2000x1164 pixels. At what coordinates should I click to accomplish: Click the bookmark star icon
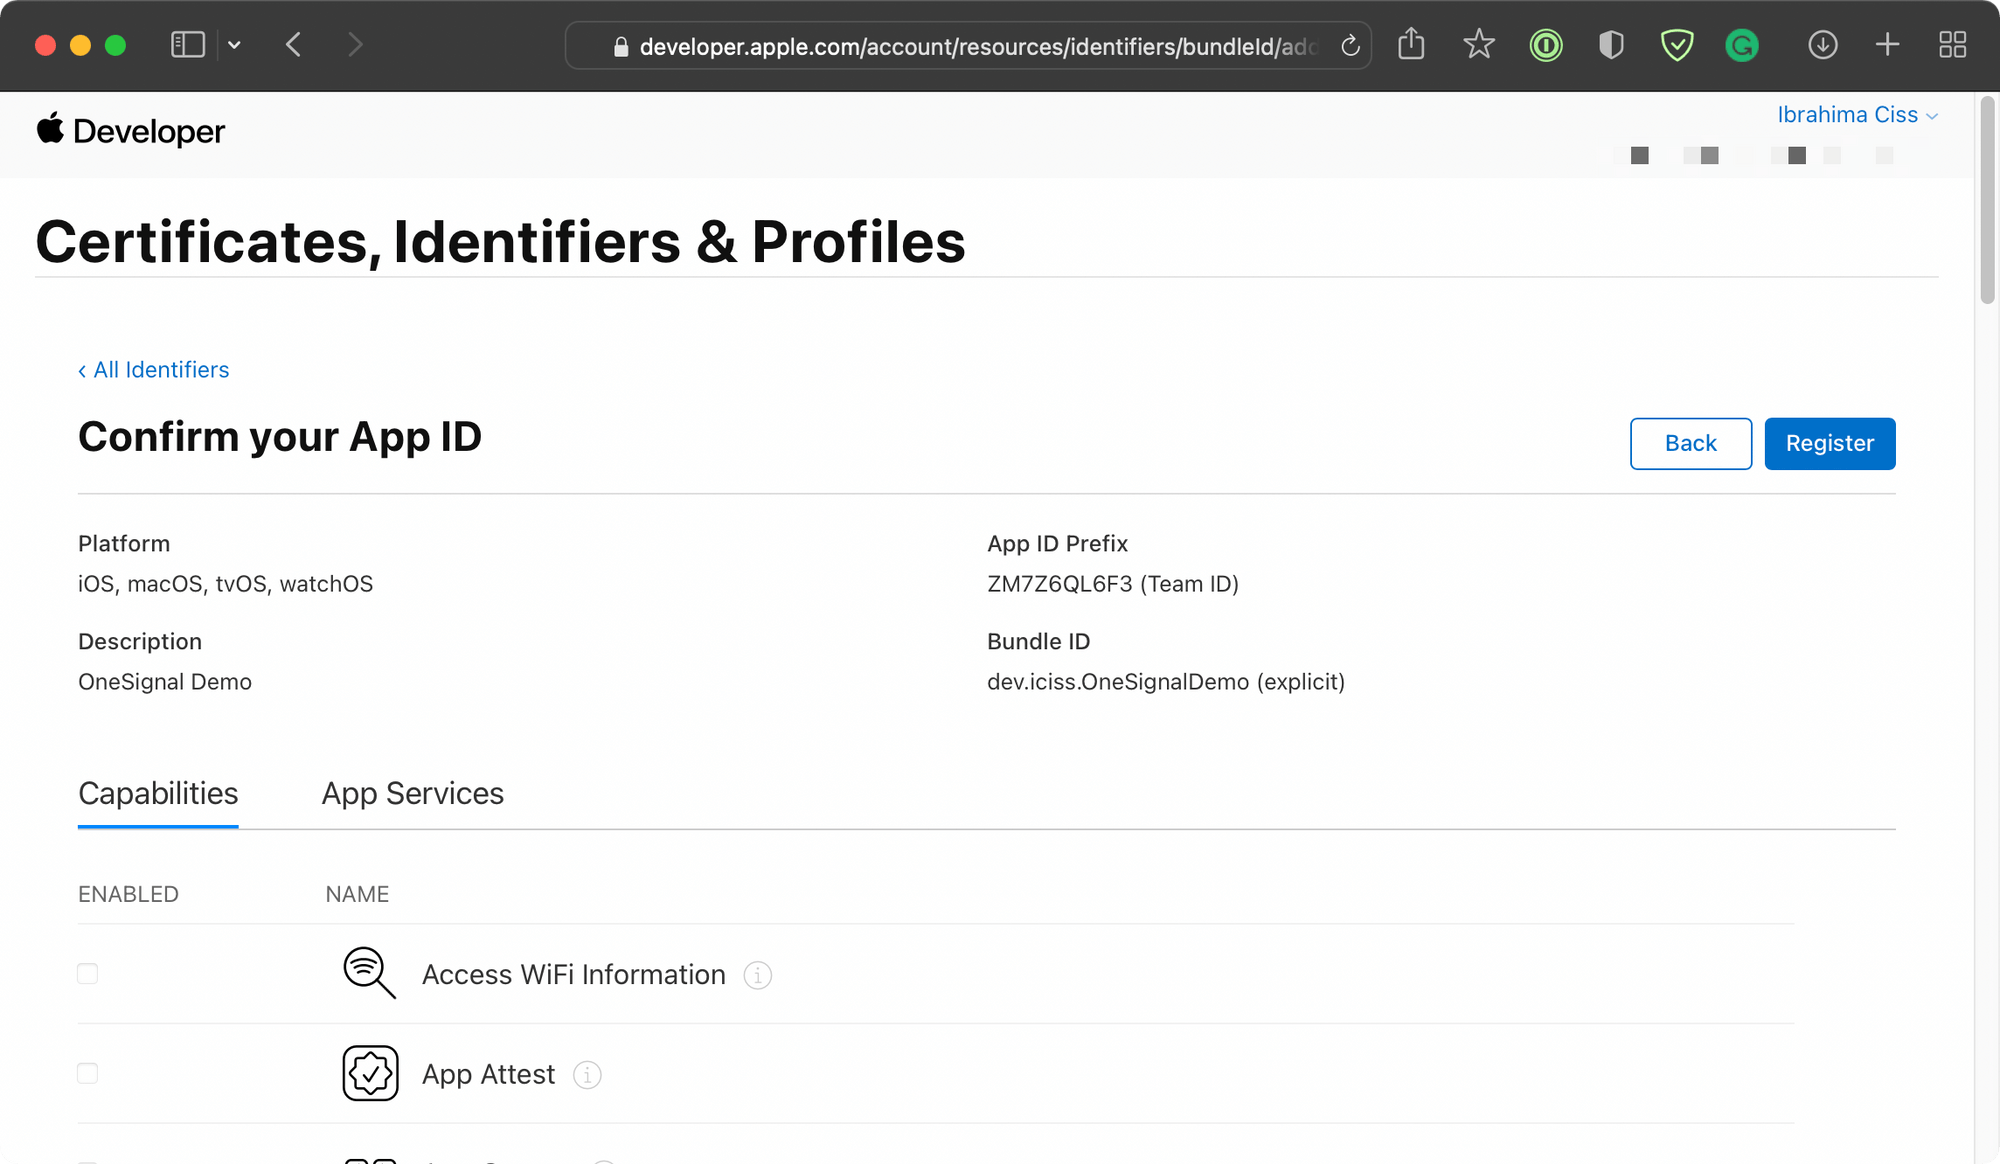tap(1478, 45)
